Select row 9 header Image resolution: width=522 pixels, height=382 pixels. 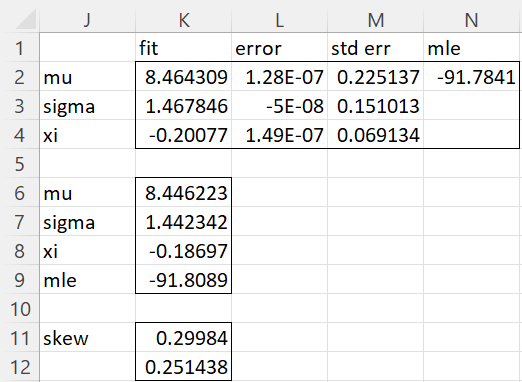point(19,279)
